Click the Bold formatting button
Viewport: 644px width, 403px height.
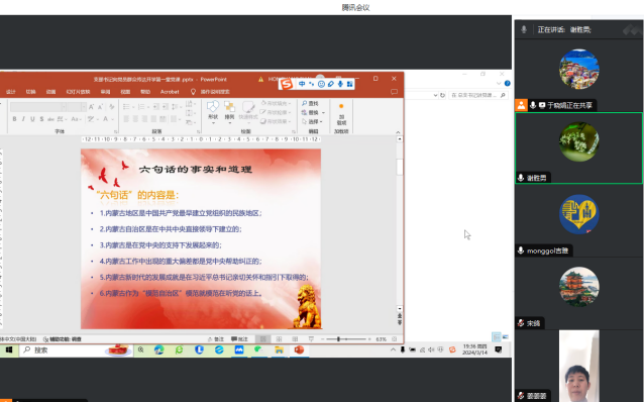tap(15, 119)
